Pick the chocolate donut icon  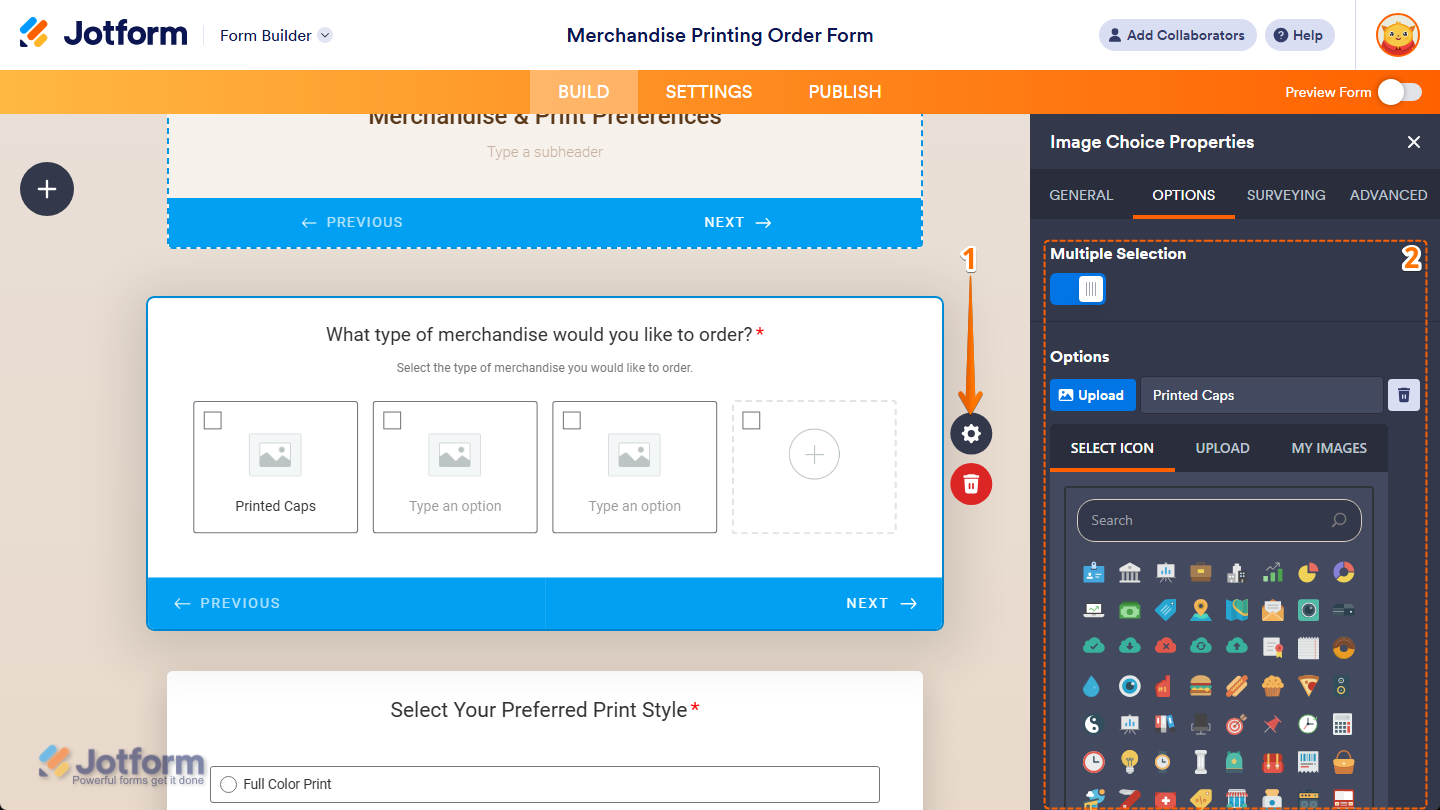click(x=1344, y=647)
